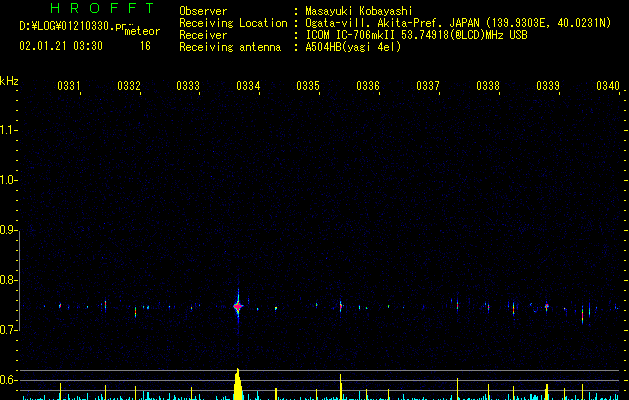Click the 0332 time marker
Image resolution: width=629 pixels, height=400 pixels.
click(x=129, y=86)
